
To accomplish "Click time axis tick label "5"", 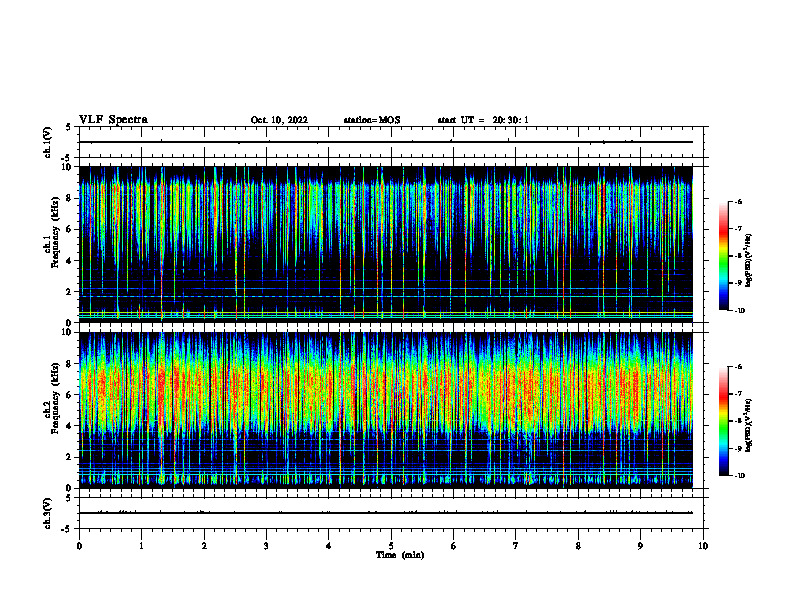I will tap(391, 546).
